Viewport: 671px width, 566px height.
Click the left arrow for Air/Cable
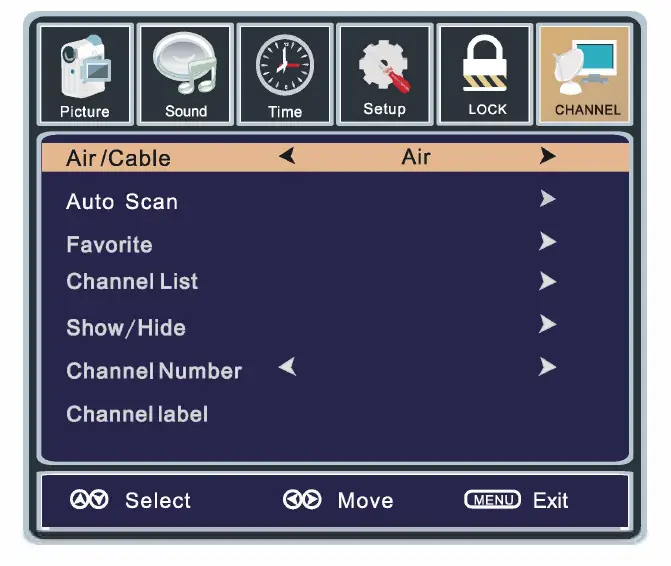[x=288, y=156]
